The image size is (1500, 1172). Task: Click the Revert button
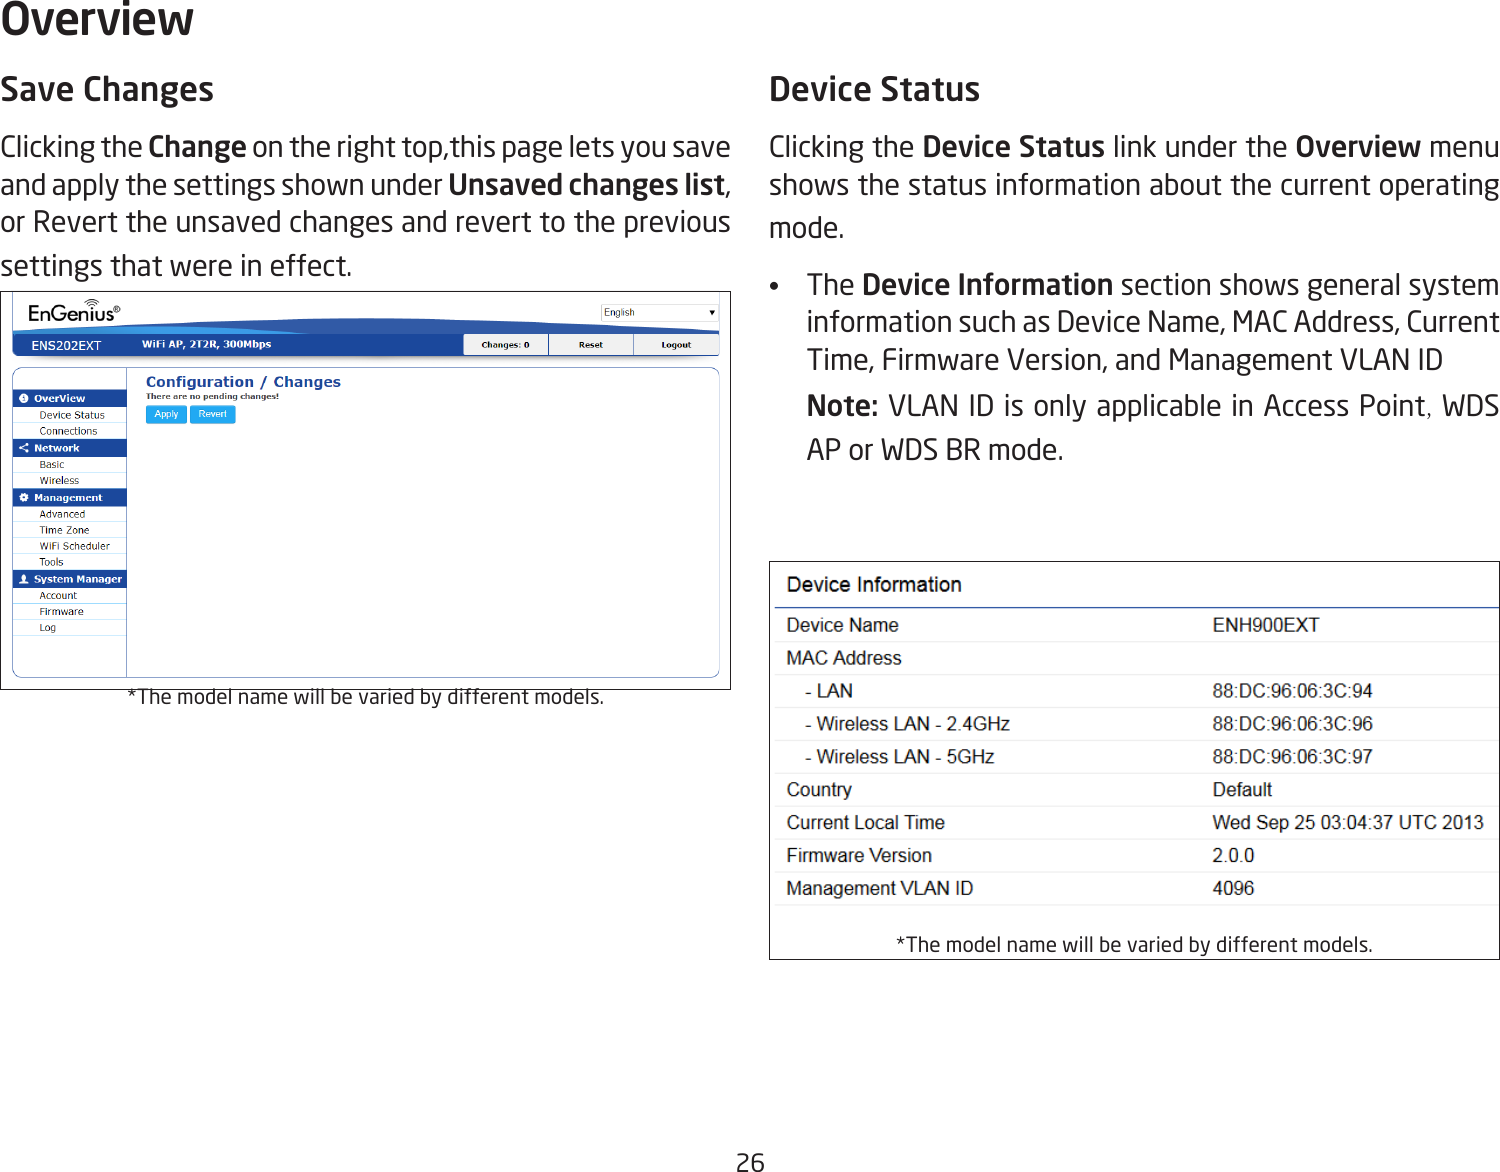click(212, 414)
